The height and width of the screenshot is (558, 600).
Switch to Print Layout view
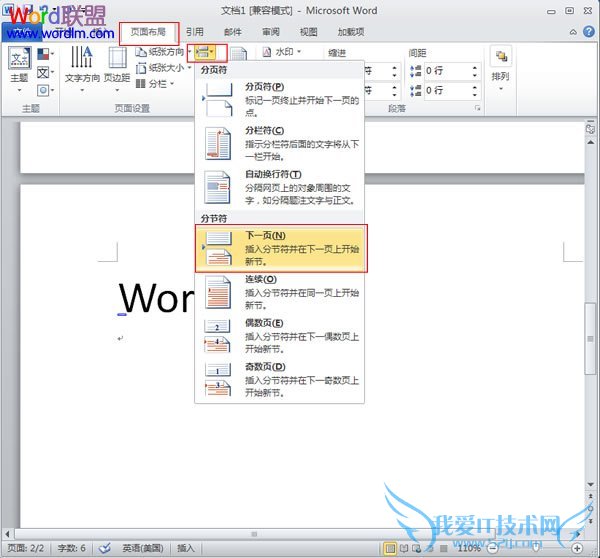[390, 548]
